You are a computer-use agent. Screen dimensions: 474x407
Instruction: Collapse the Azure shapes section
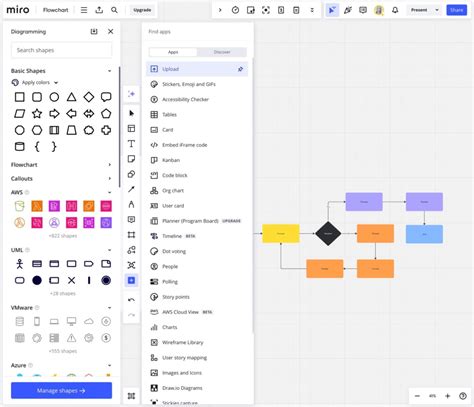tap(109, 365)
